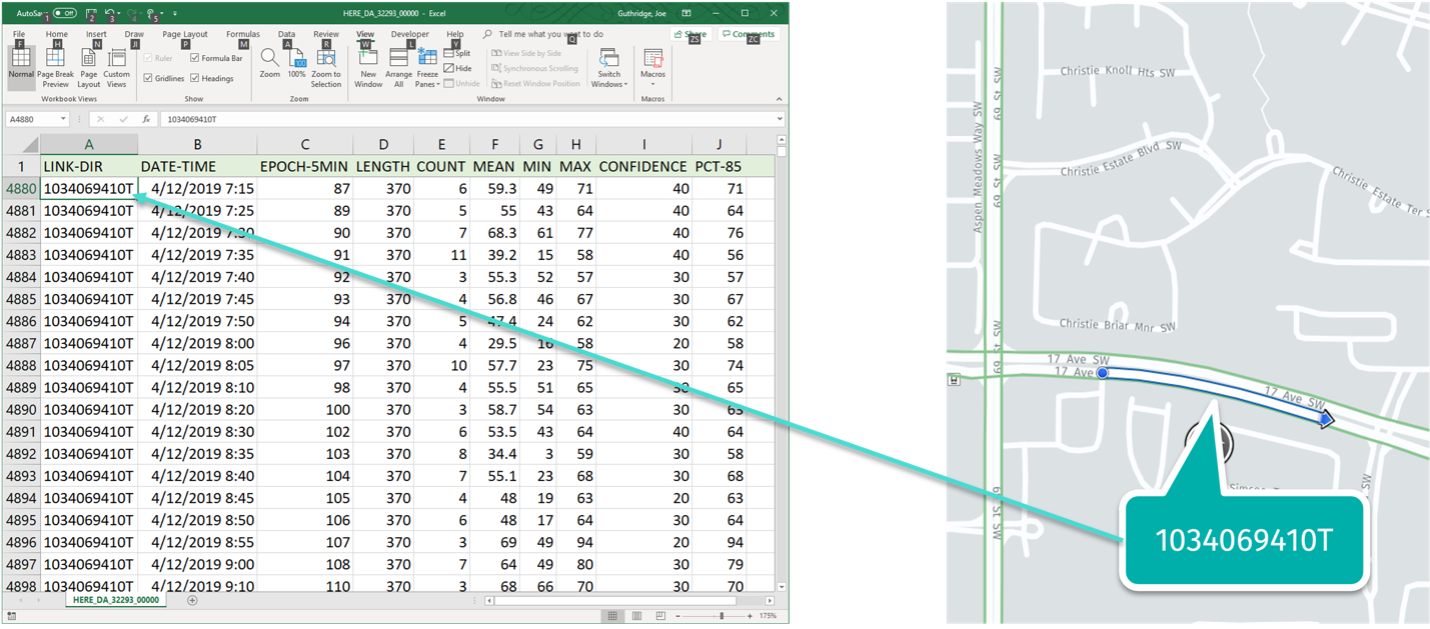Adjust the status bar zoom slider
Image resolution: width=1430 pixels, height=629 pixels.
click(721, 616)
